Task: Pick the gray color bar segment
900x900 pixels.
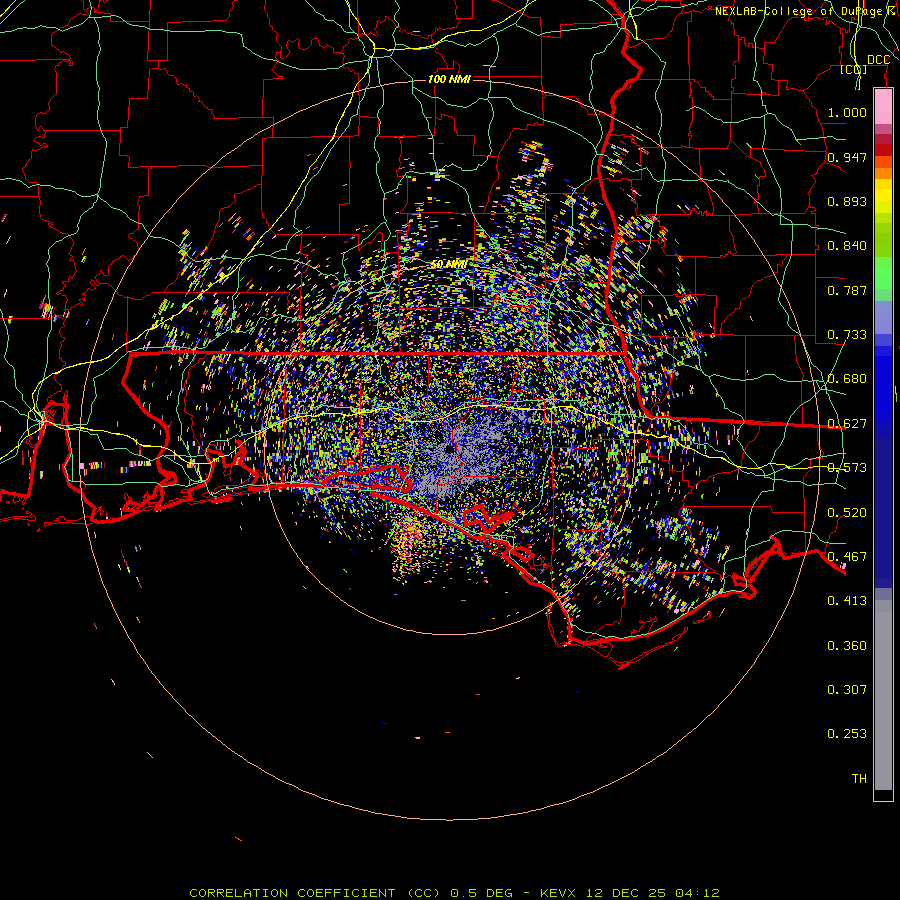Action: click(883, 695)
